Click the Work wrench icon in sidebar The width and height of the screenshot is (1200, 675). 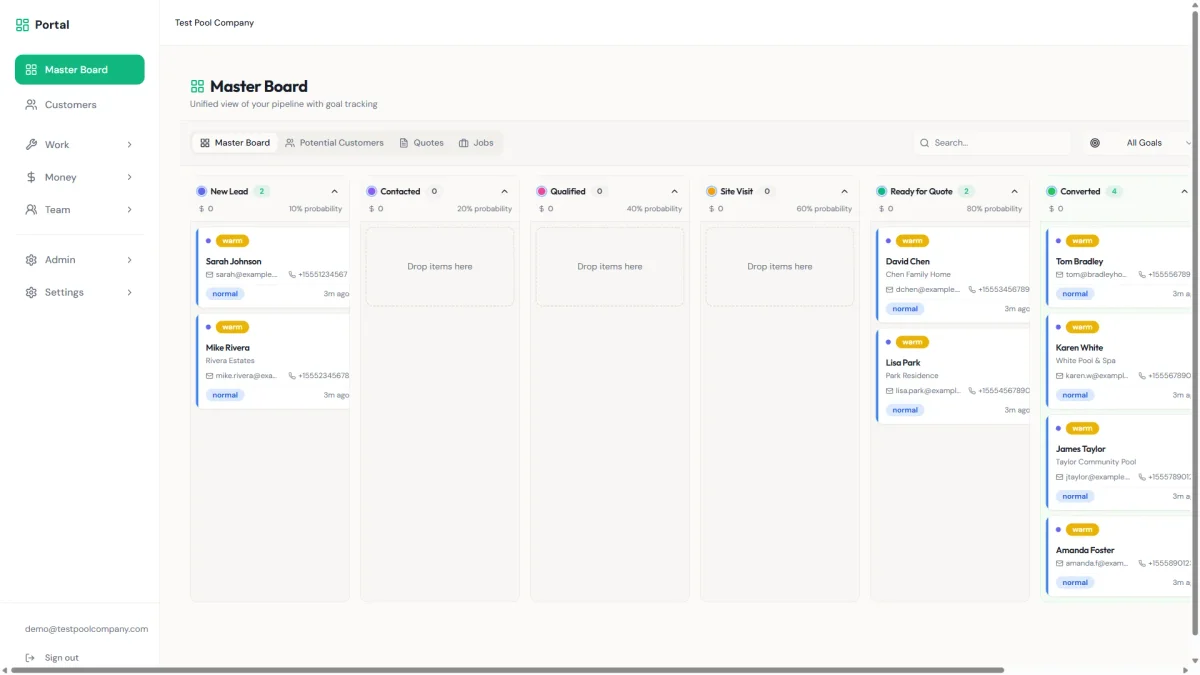31,144
